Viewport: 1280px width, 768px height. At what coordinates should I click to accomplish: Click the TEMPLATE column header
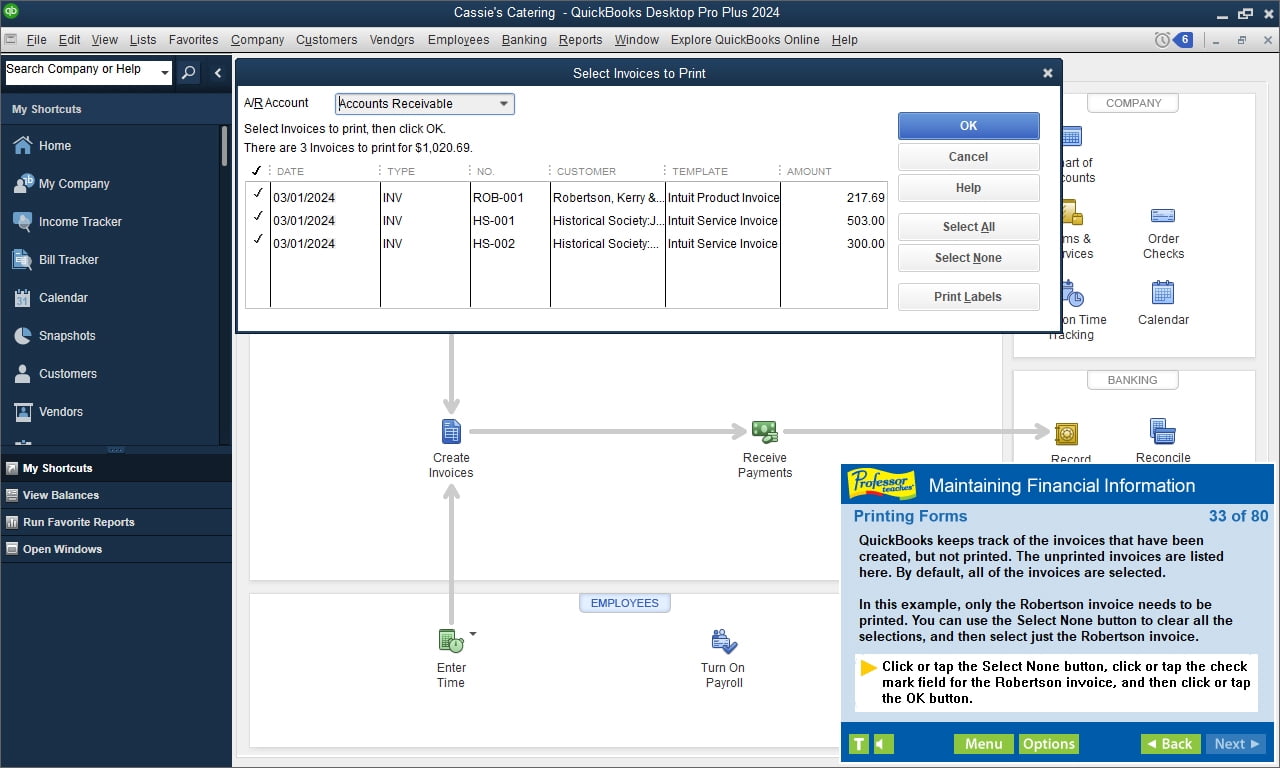pyautogui.click(x=700, y=172)
